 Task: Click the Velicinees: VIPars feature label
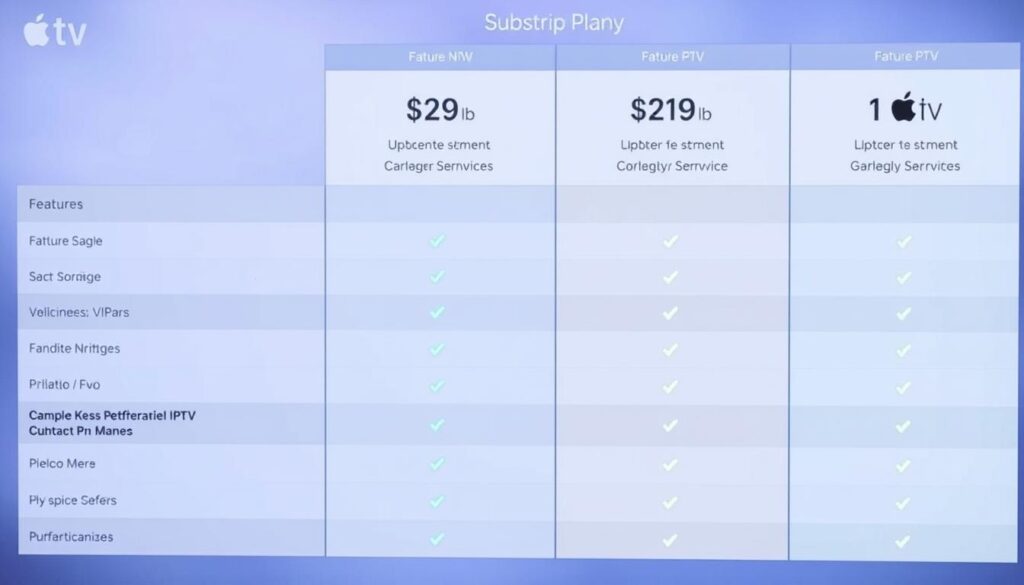point(79,313)
